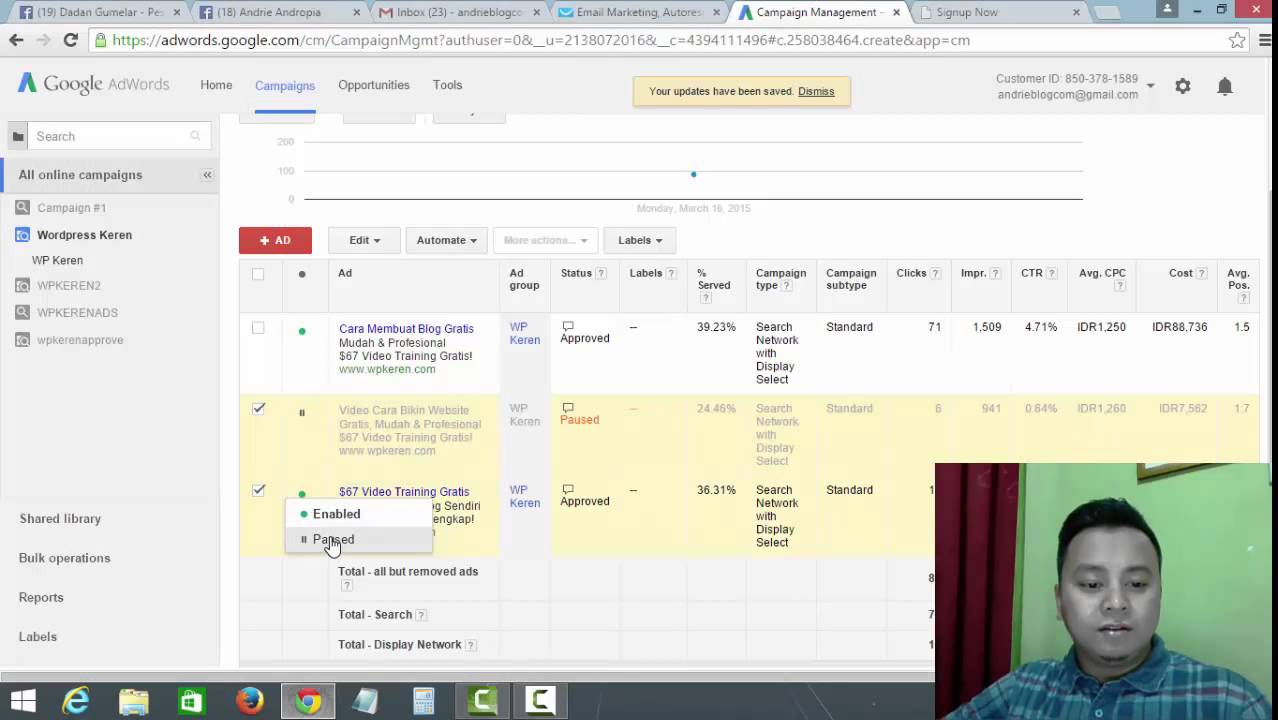Open the Automate dropdown

point(446,240)
